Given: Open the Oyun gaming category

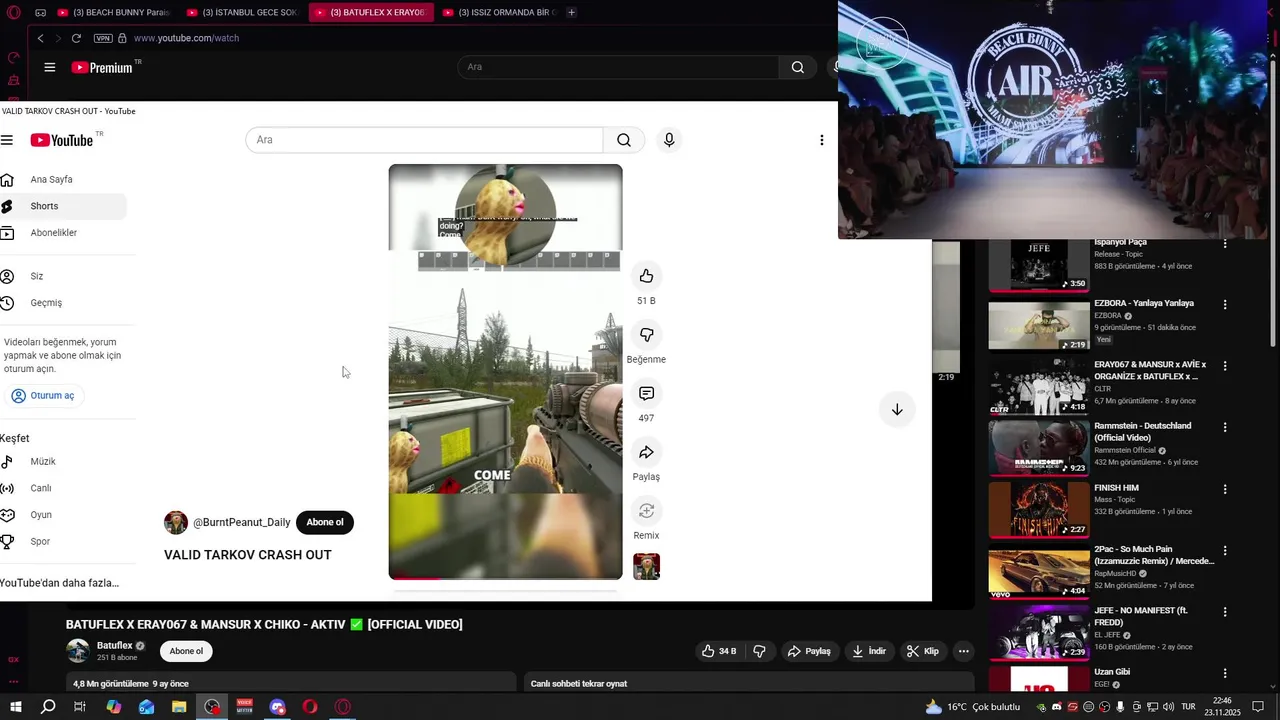Looking at the screenshot, I should pyautogui.click(x=62, y=515).
